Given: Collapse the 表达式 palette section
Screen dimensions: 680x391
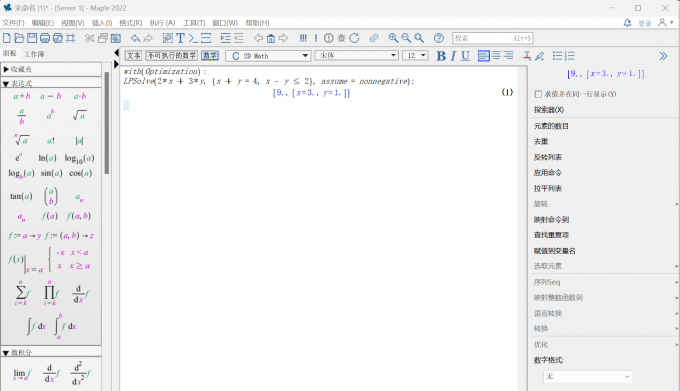Looking at the screenshot, I should (x=6, y=83).
